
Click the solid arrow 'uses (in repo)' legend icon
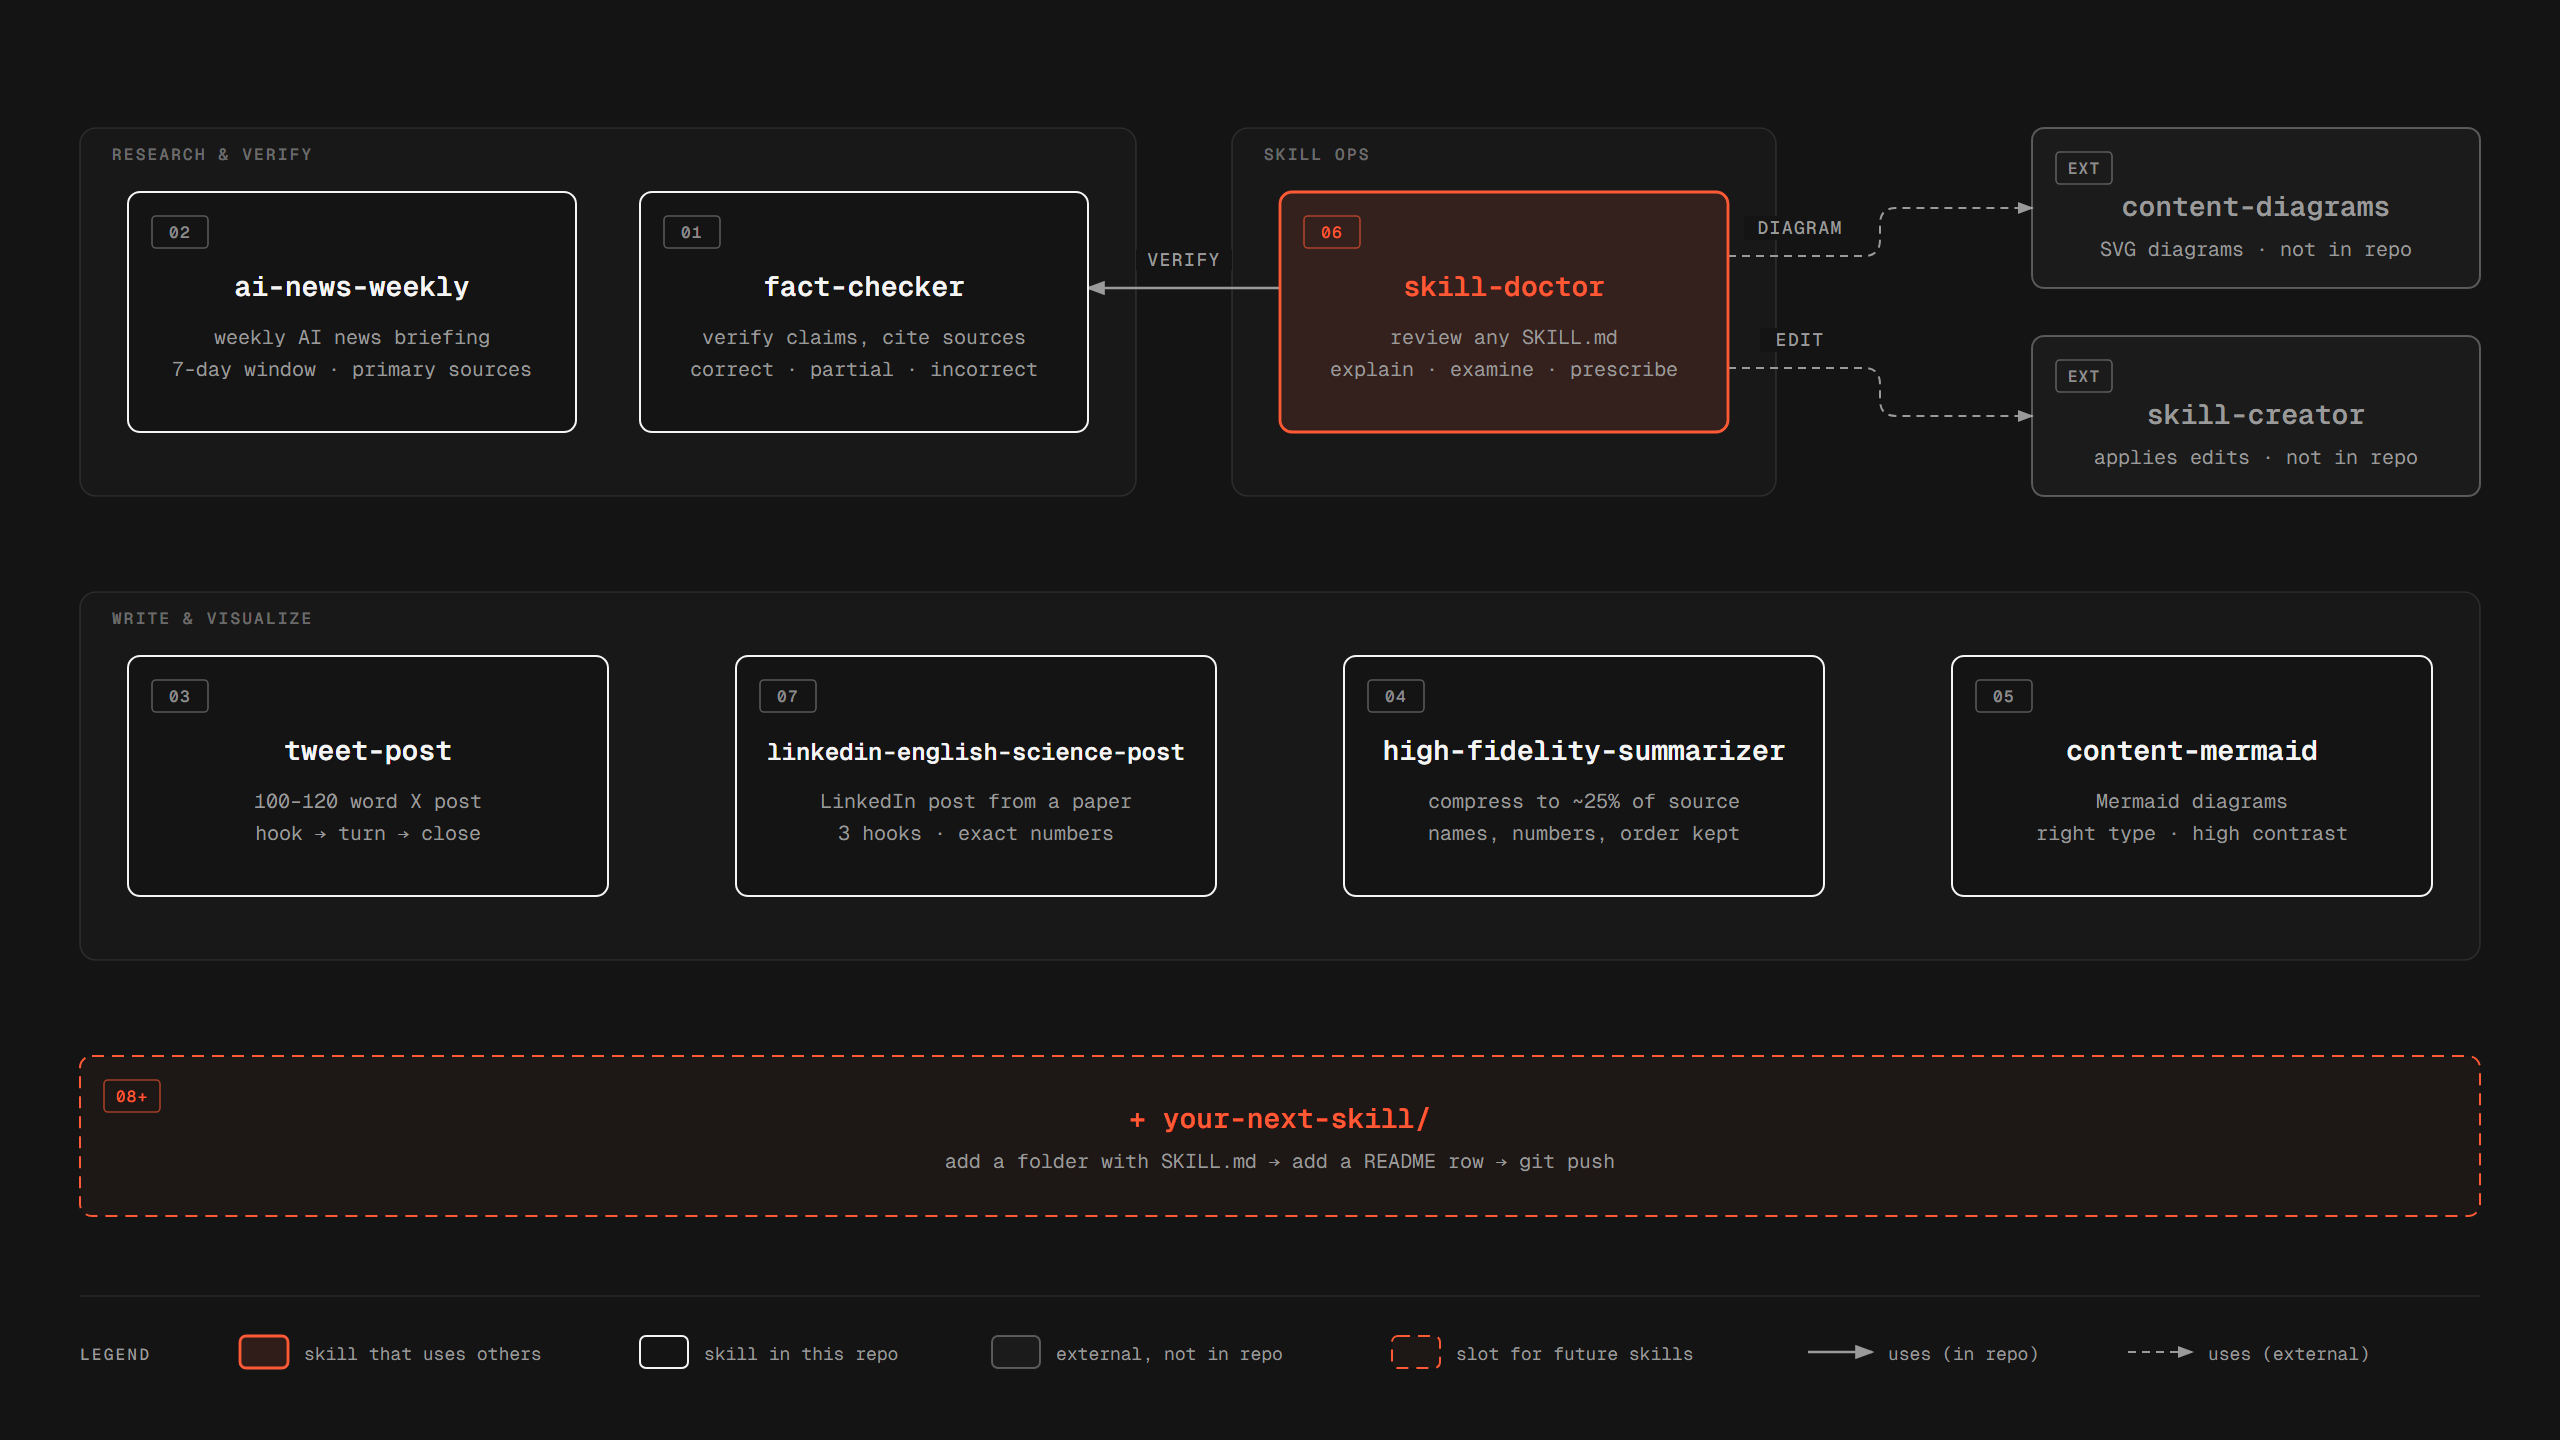pos(1840,1352)
